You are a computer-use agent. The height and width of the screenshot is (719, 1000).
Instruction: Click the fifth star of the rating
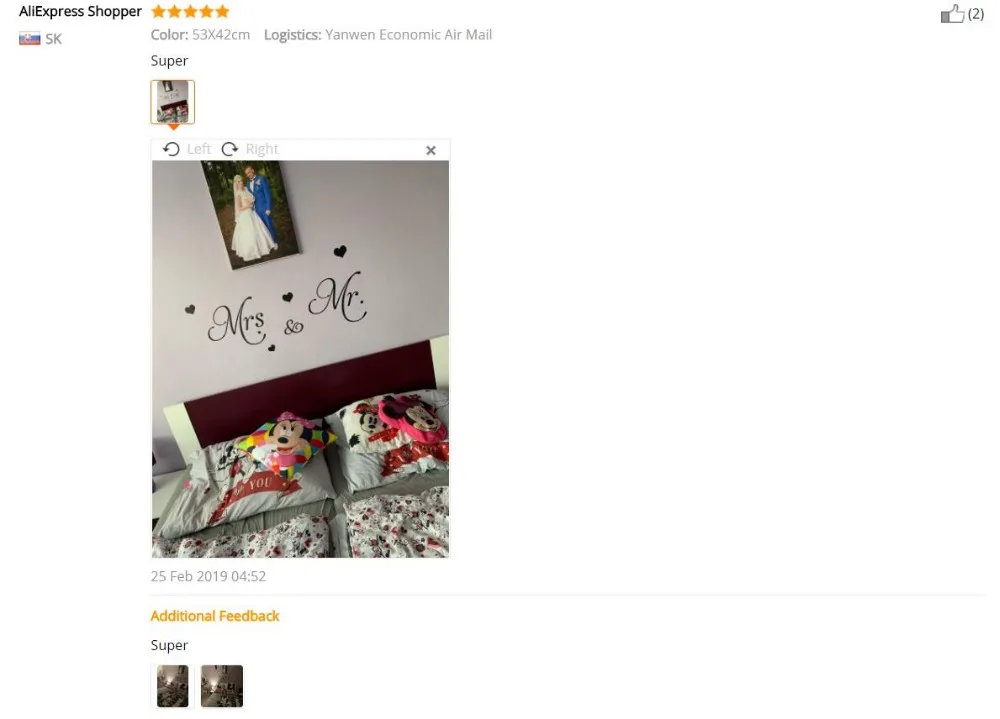(222, 11)
